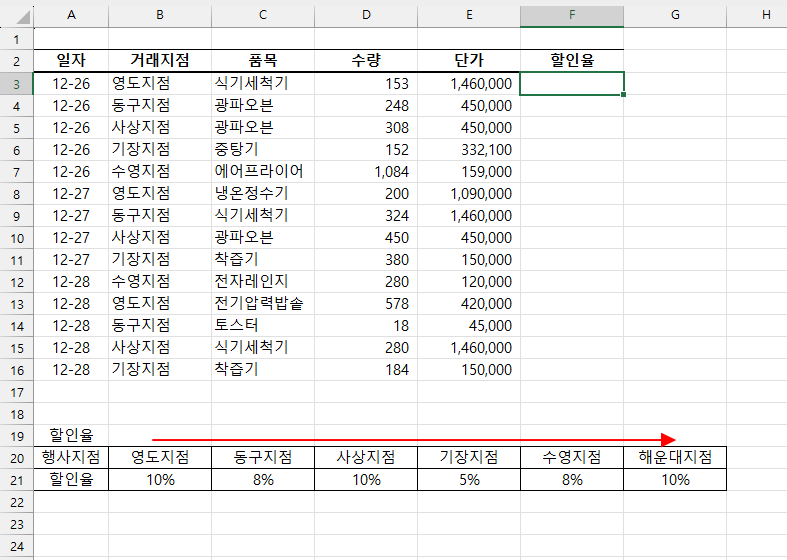Select 사상지점 in the discount table
The height and width of the screenshot is (560, 787).
[366, 458]
